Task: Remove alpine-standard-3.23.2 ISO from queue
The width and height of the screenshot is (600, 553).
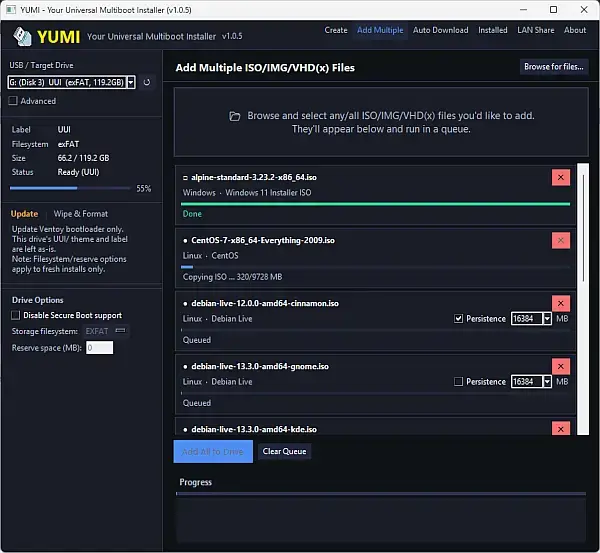Action: (x=561, y=178)
